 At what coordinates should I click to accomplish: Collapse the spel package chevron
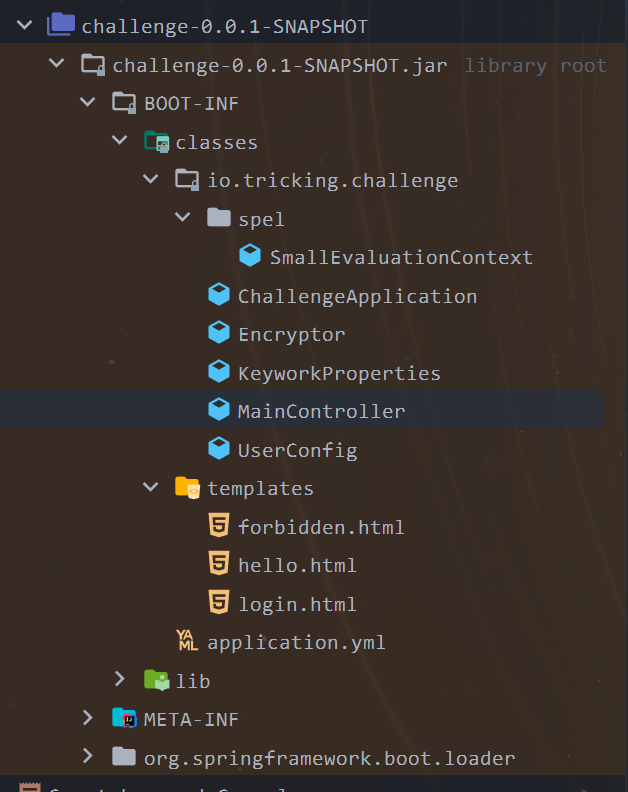pos(183,219)
